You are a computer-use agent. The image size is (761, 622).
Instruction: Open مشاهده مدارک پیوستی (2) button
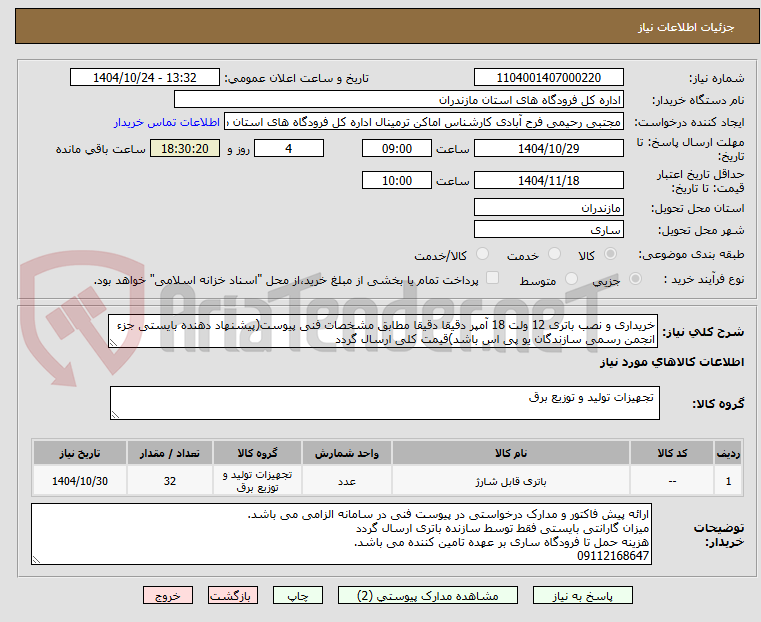(x=428, y=595)
